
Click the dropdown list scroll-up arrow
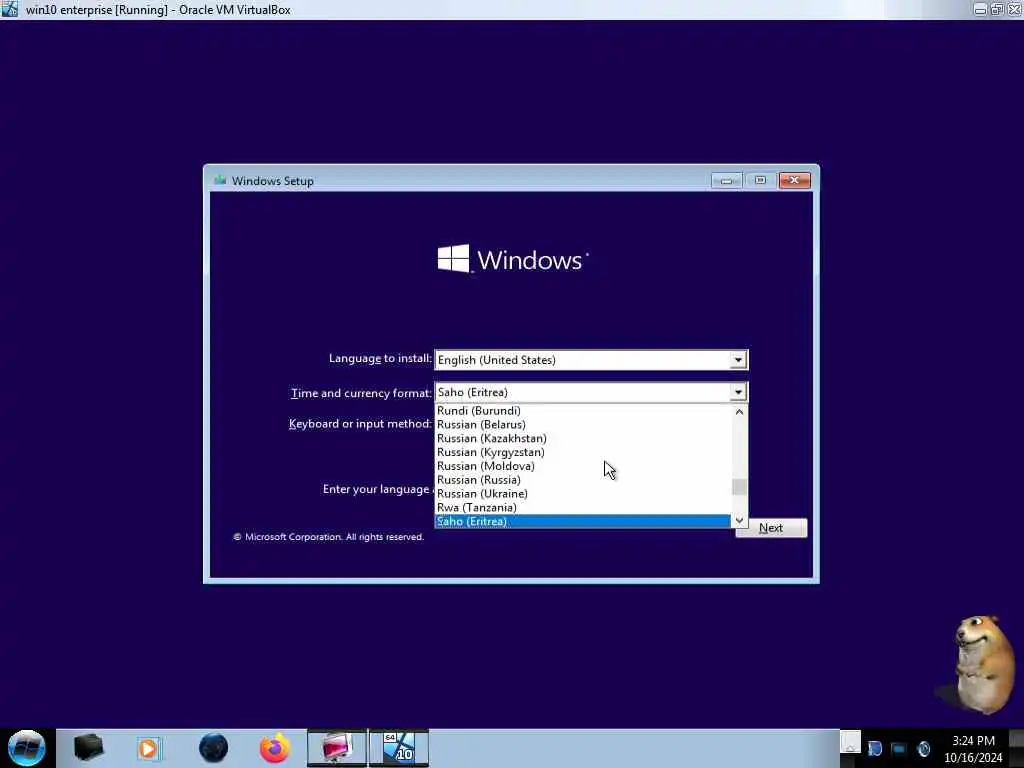(x=739, y=412)
